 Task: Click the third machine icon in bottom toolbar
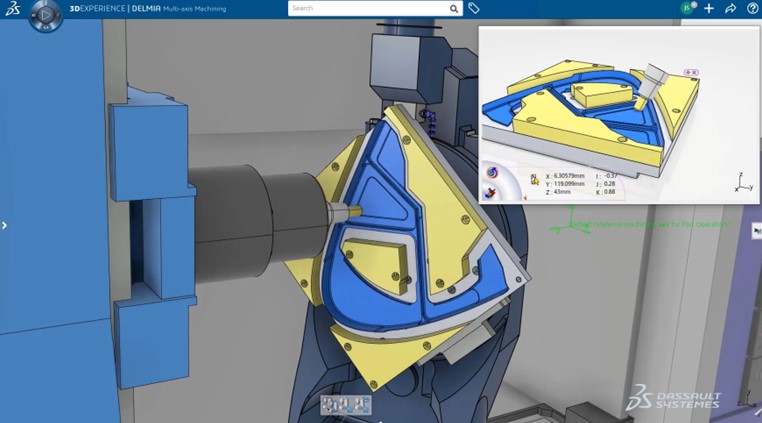coord(361,405)
